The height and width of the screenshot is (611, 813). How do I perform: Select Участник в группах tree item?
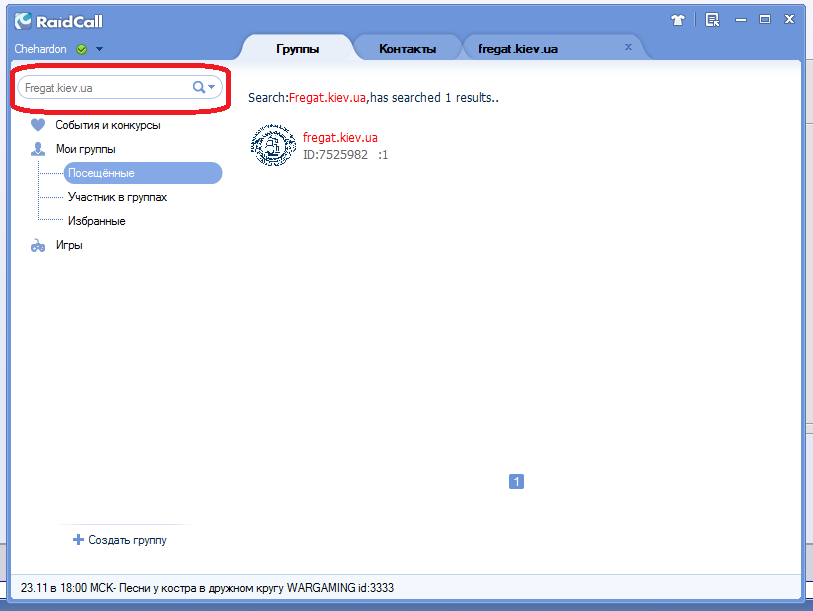coord(117,197)
